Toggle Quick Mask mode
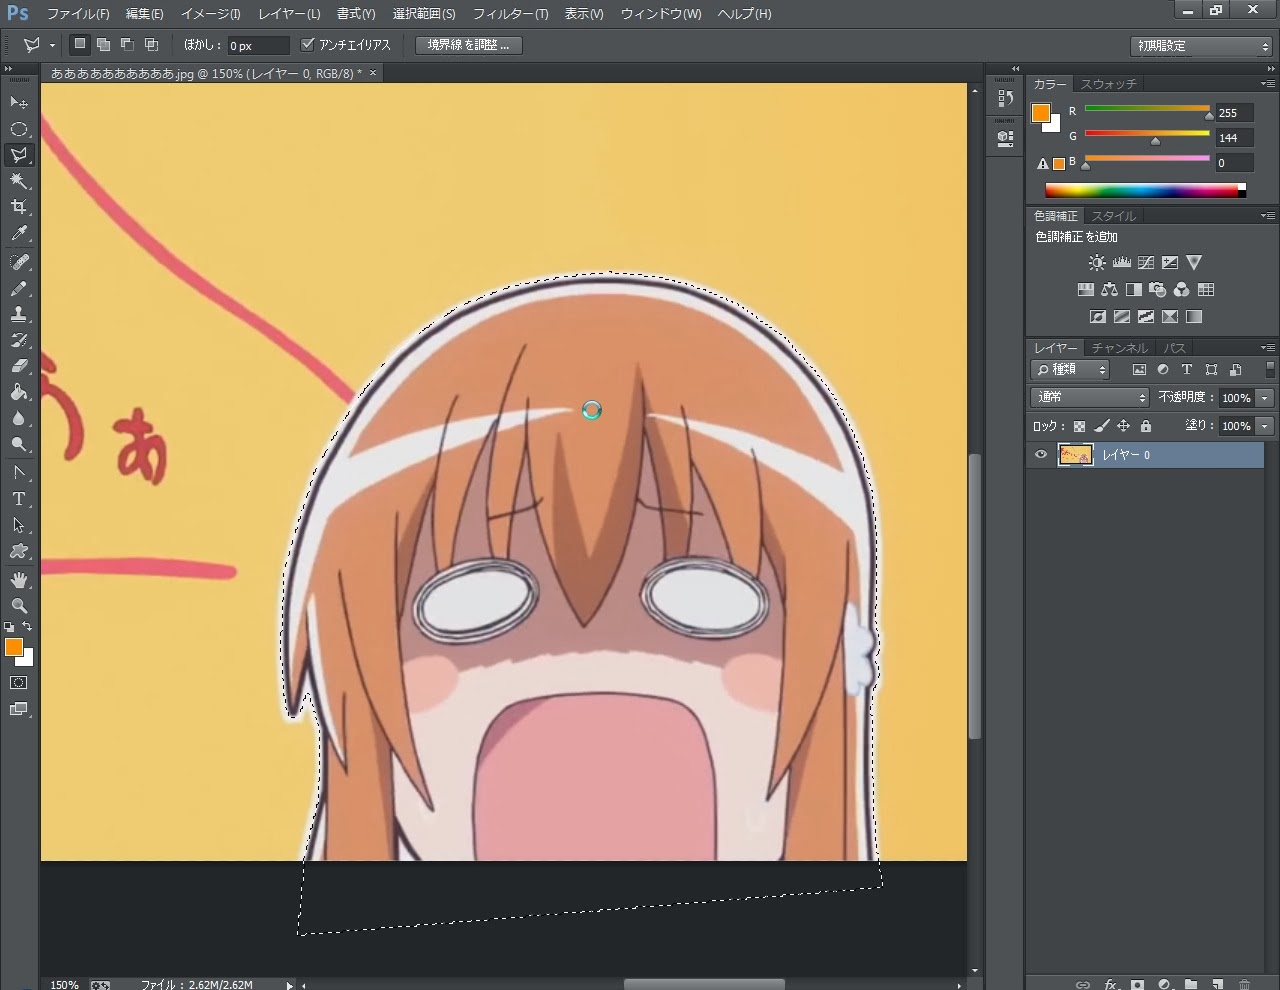This screenshot has height=990, width=1280. click(x=19, y=683)
